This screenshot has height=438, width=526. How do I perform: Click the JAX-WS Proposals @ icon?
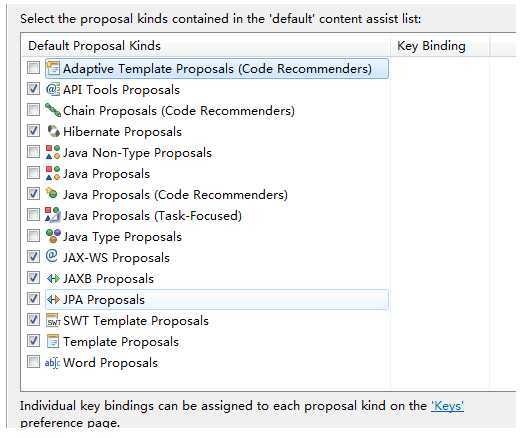(52, 257)
